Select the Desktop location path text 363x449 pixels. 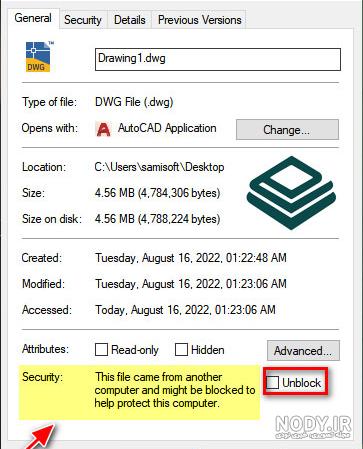tap(159, 167)
